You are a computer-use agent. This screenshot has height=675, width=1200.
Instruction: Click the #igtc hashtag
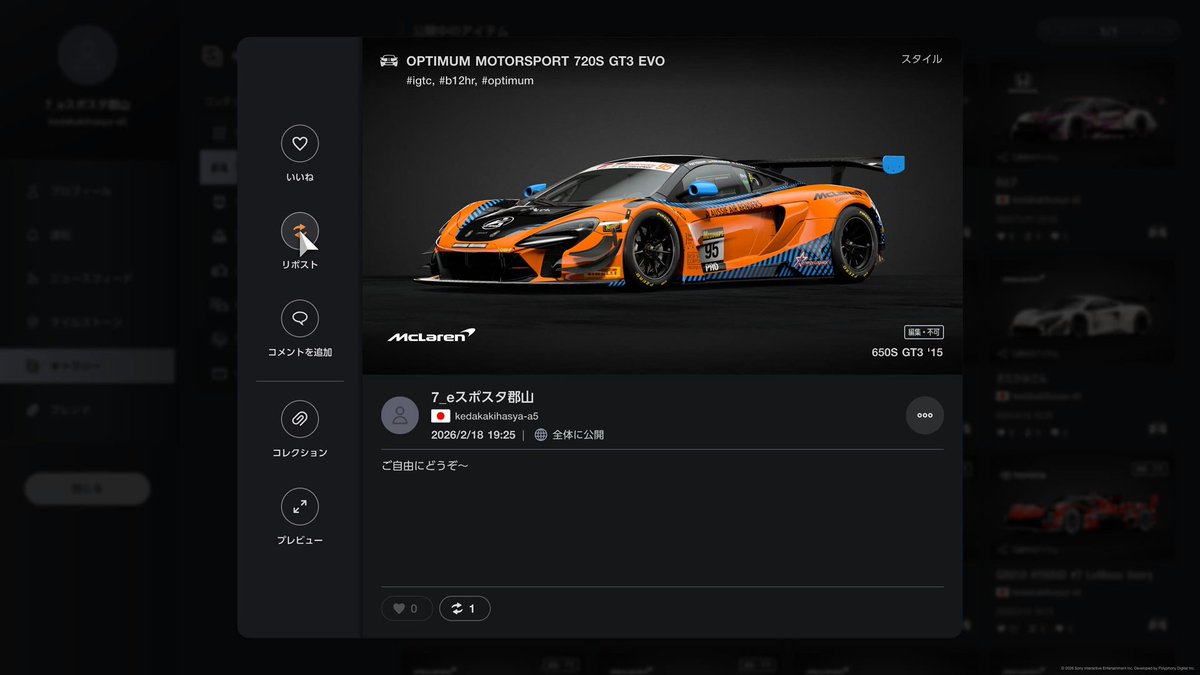pyautogui.click(x=420, y=80)
